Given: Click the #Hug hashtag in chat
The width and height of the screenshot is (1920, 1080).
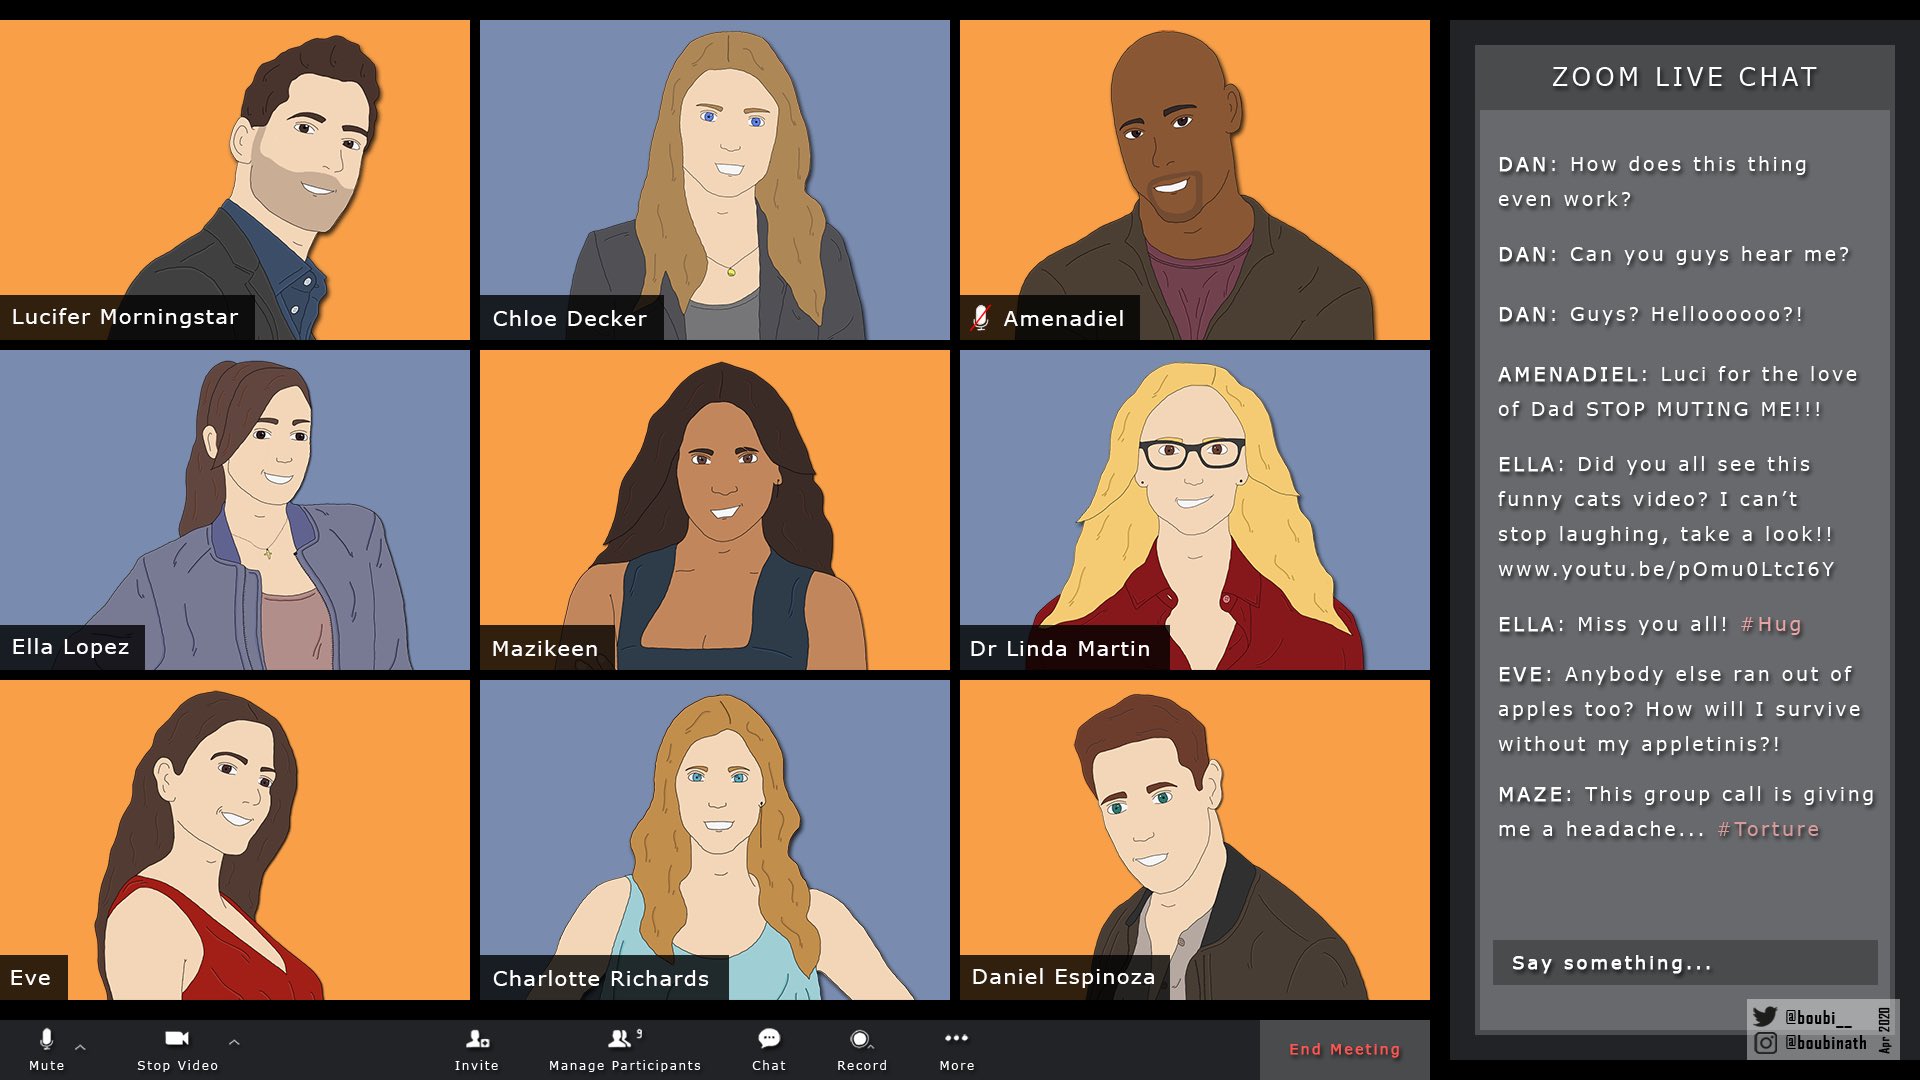Looking at the screenshot, I should click(1770, 625).
